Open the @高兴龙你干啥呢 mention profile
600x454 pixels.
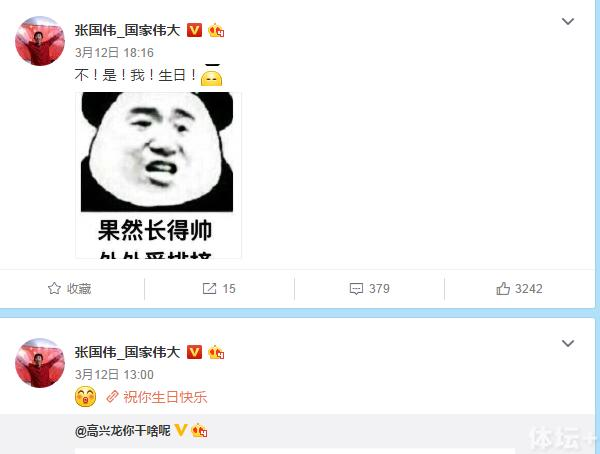coord(123,431)
